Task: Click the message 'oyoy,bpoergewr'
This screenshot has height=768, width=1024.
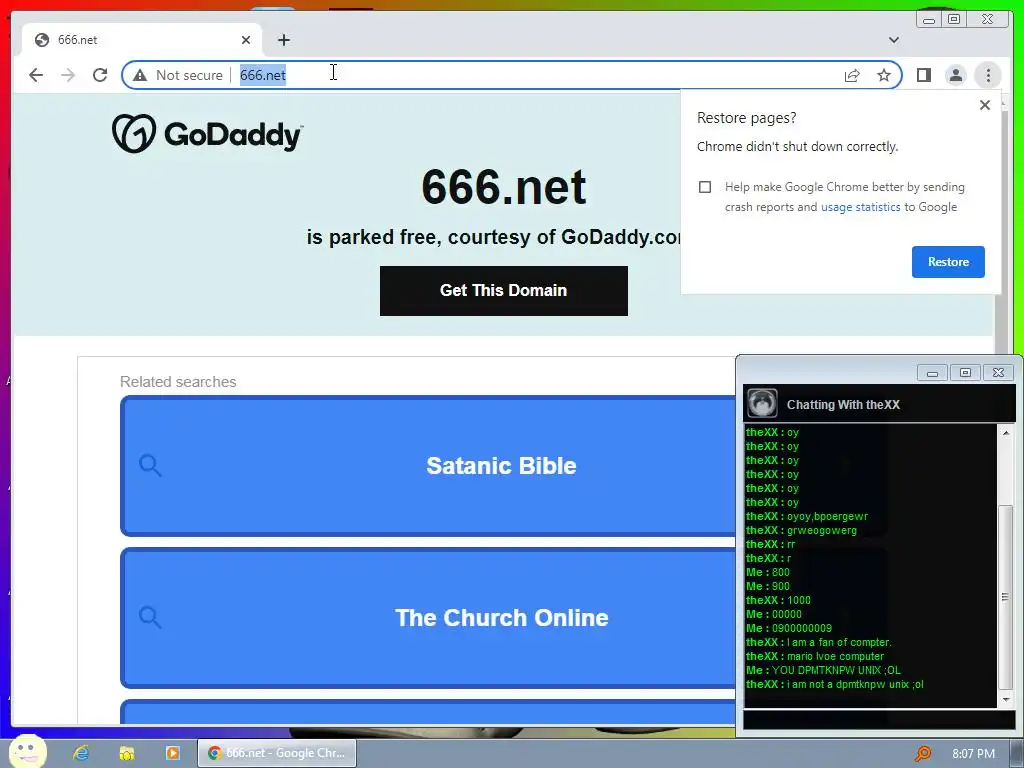Action: [x=827, y=516]
